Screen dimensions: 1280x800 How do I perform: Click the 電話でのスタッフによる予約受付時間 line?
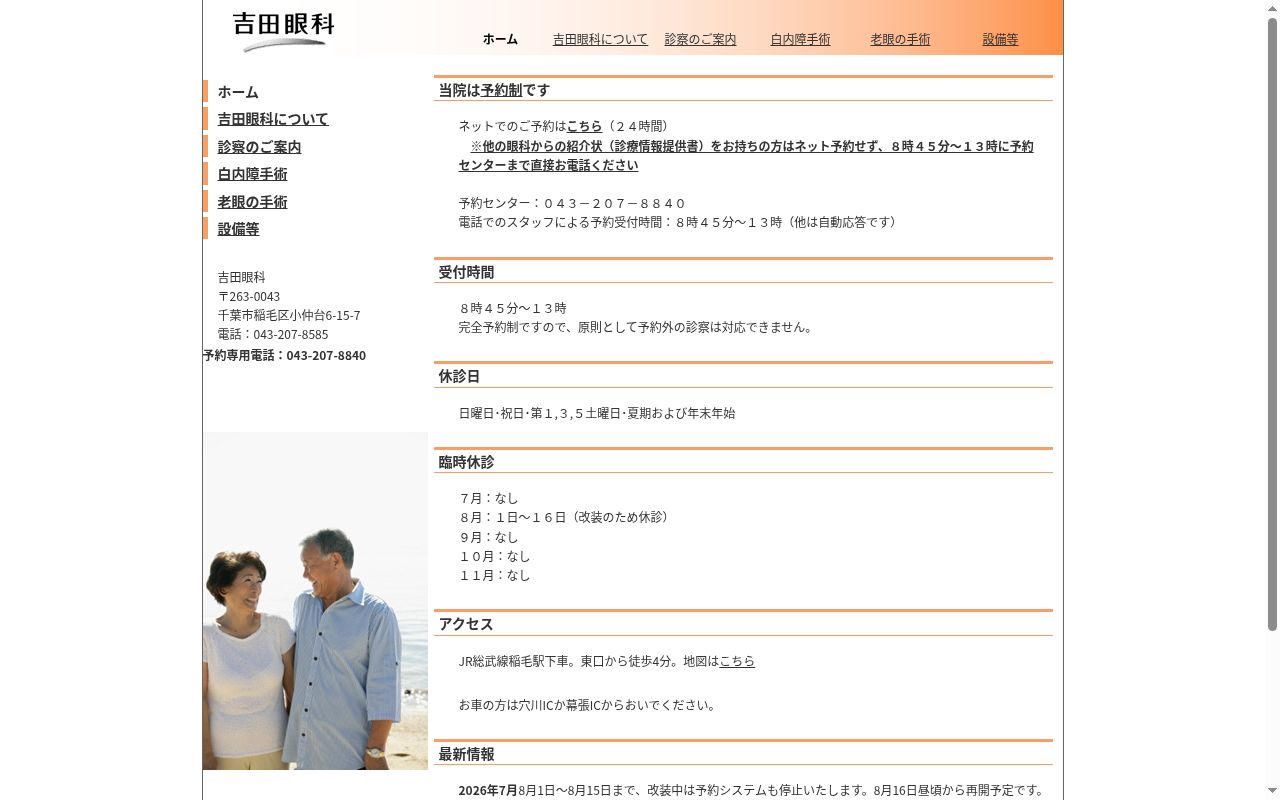point(680,222)
